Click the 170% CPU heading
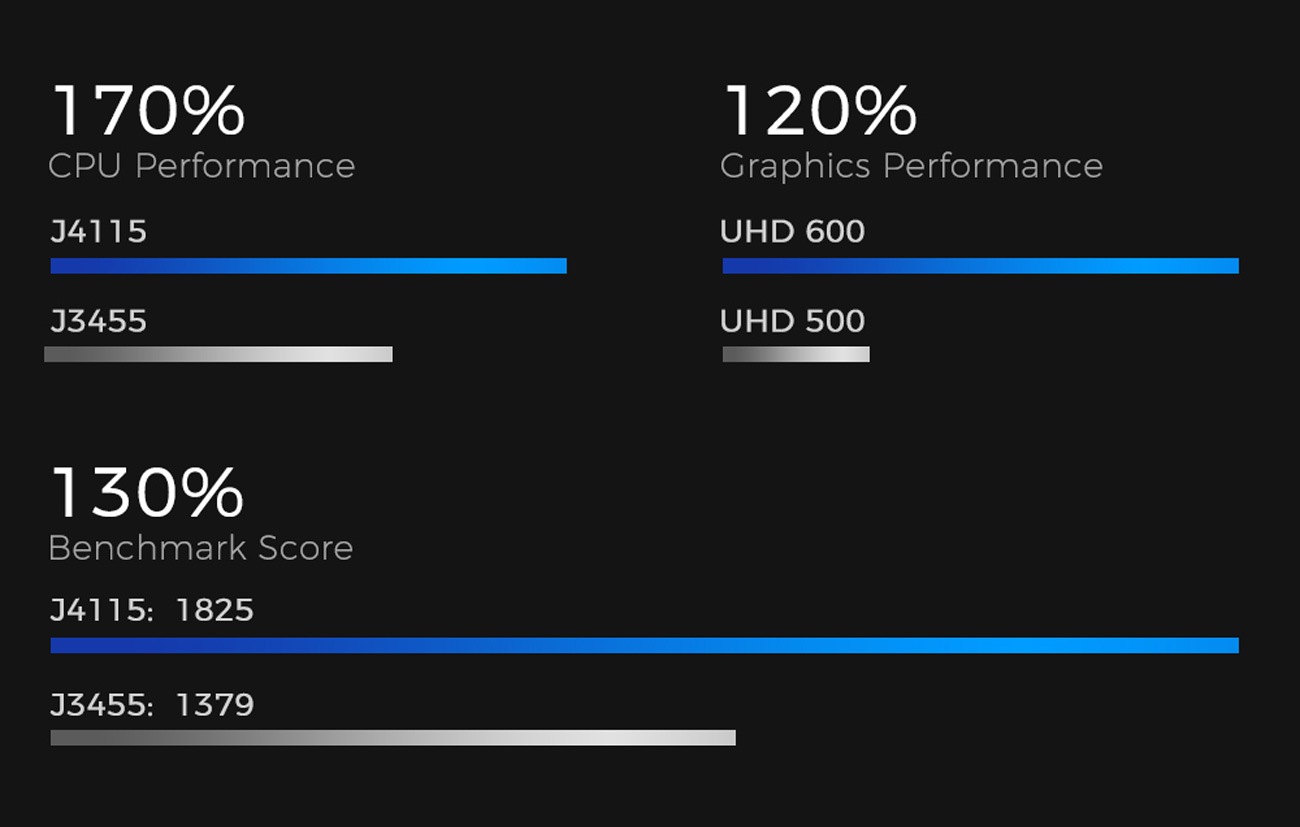The image size is (1300, 827). tap(148, 110)
